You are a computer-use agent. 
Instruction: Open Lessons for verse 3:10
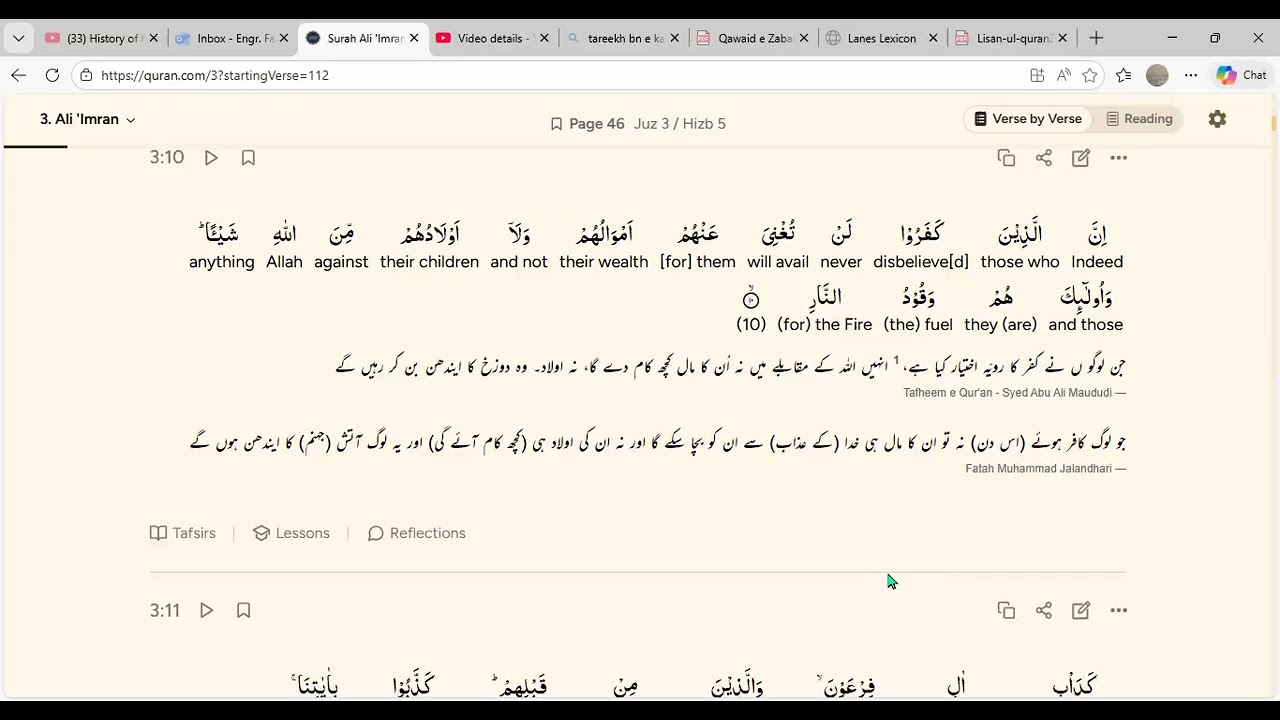point(291,533)
